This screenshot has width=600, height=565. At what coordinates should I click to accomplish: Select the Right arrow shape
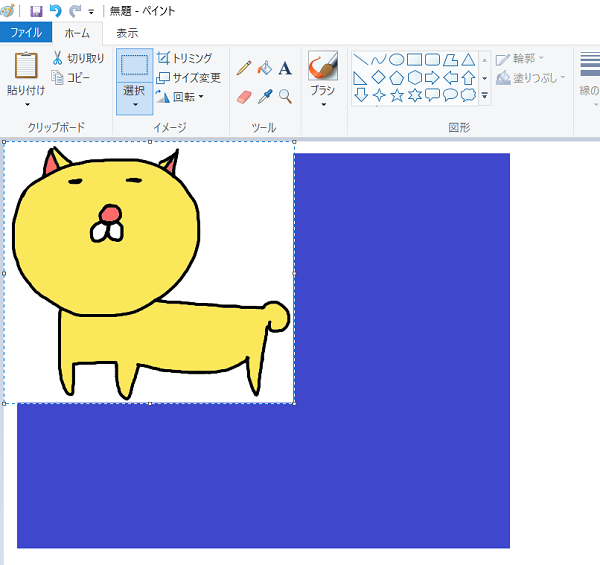[432, 78]
